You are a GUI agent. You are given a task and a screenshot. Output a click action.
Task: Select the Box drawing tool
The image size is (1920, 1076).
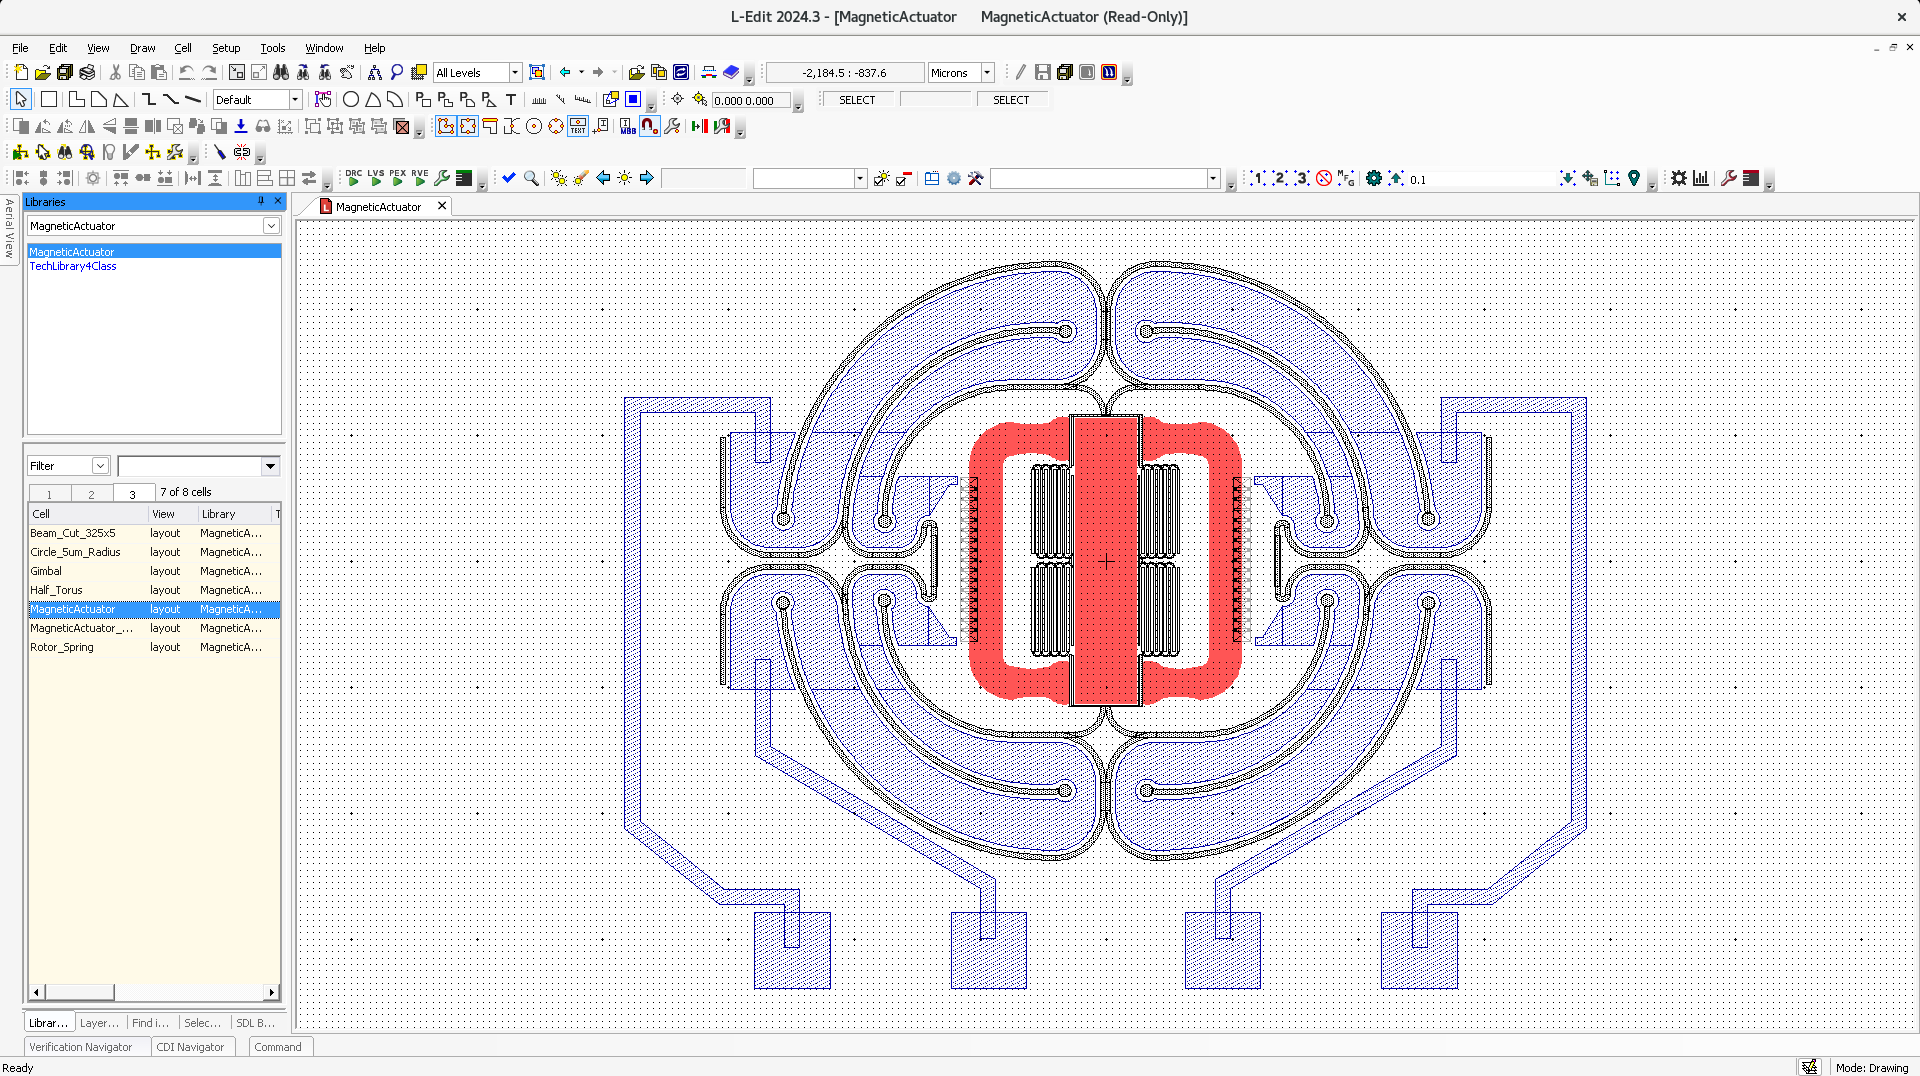48,99
